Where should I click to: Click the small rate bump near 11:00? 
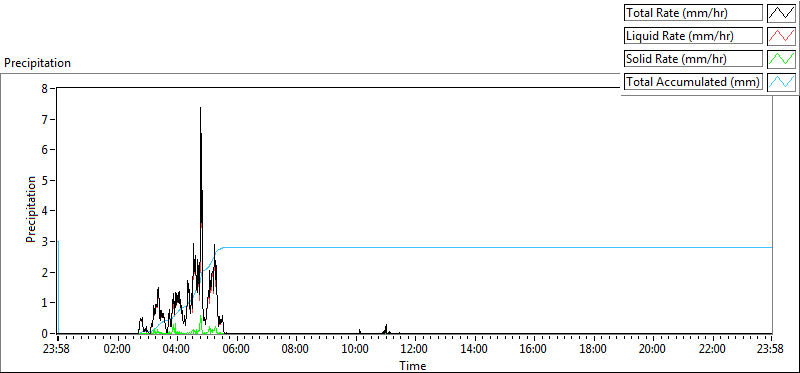tap(386, 329)
